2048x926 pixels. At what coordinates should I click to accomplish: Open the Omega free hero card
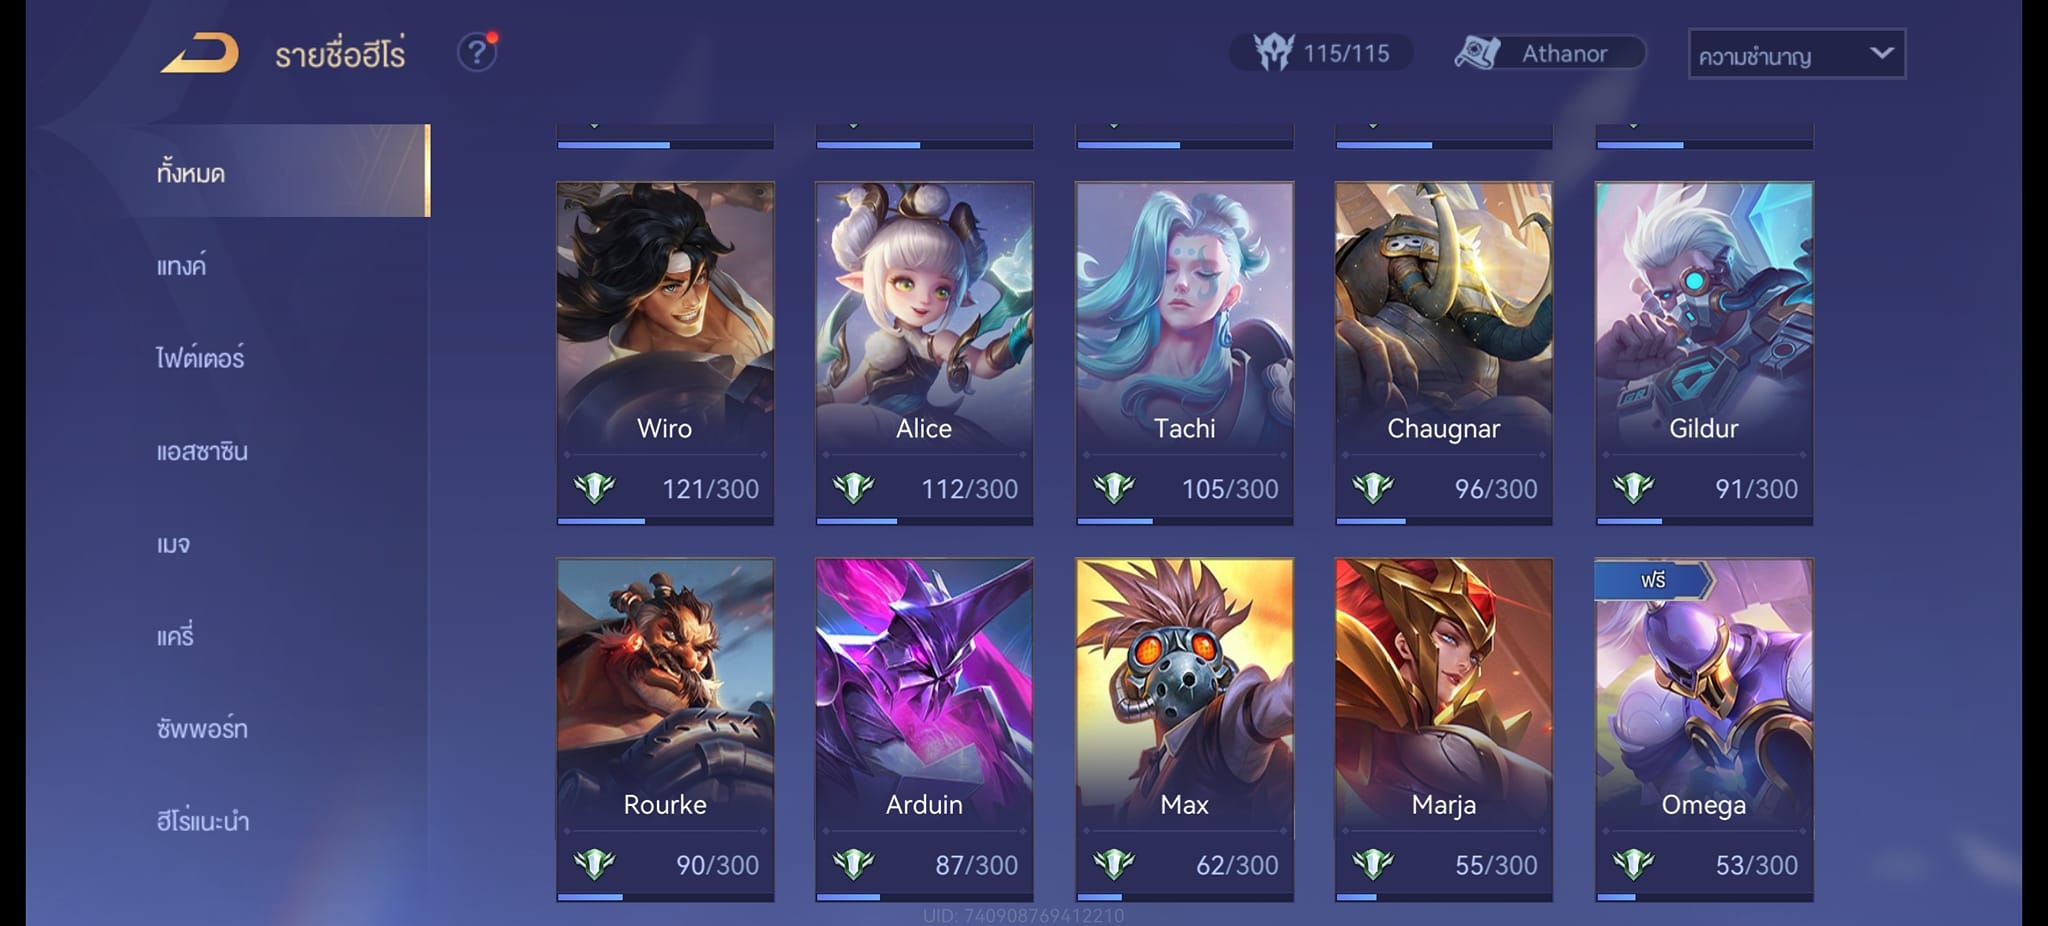(x=1703, y=729)
